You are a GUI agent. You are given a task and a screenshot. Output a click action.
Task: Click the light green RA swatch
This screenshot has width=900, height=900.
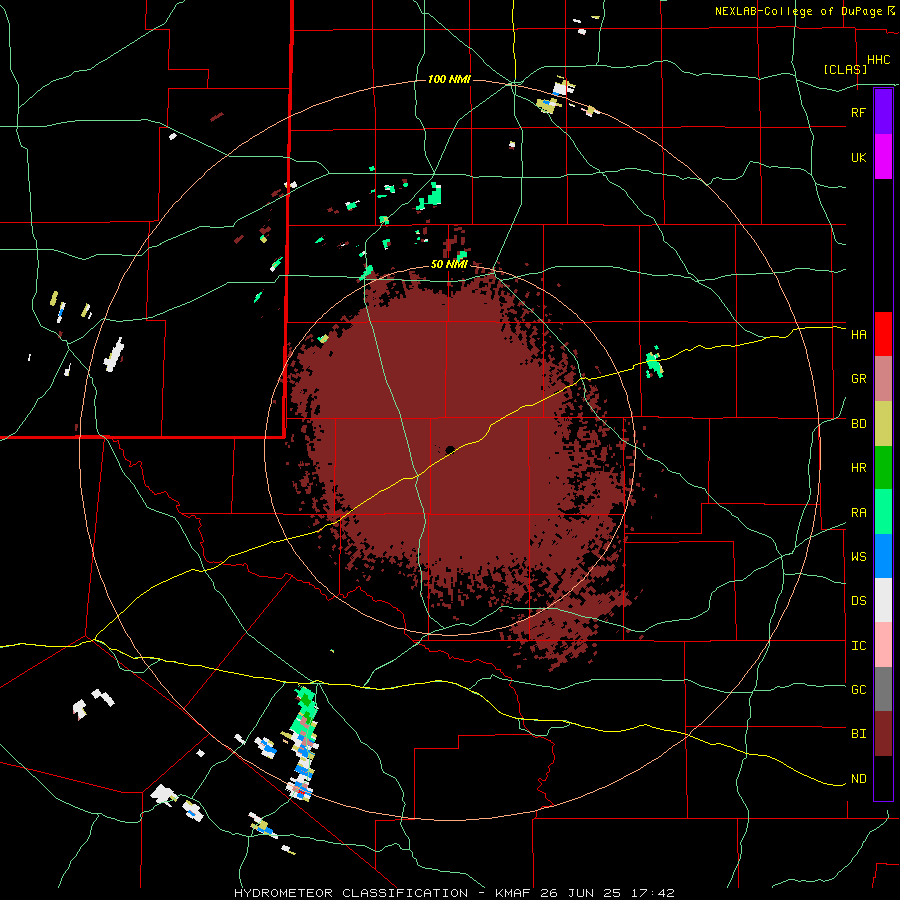(883, 512)
